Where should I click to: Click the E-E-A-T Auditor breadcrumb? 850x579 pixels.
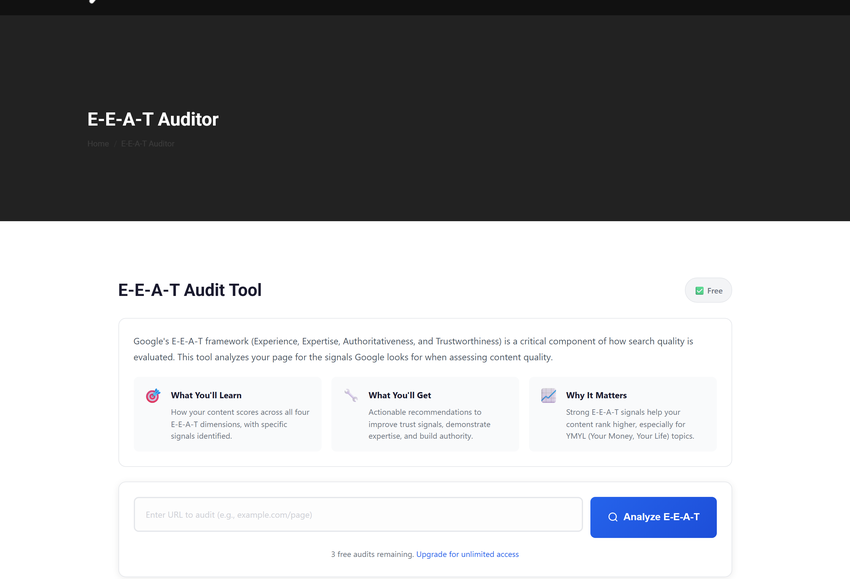pos(147,144)
